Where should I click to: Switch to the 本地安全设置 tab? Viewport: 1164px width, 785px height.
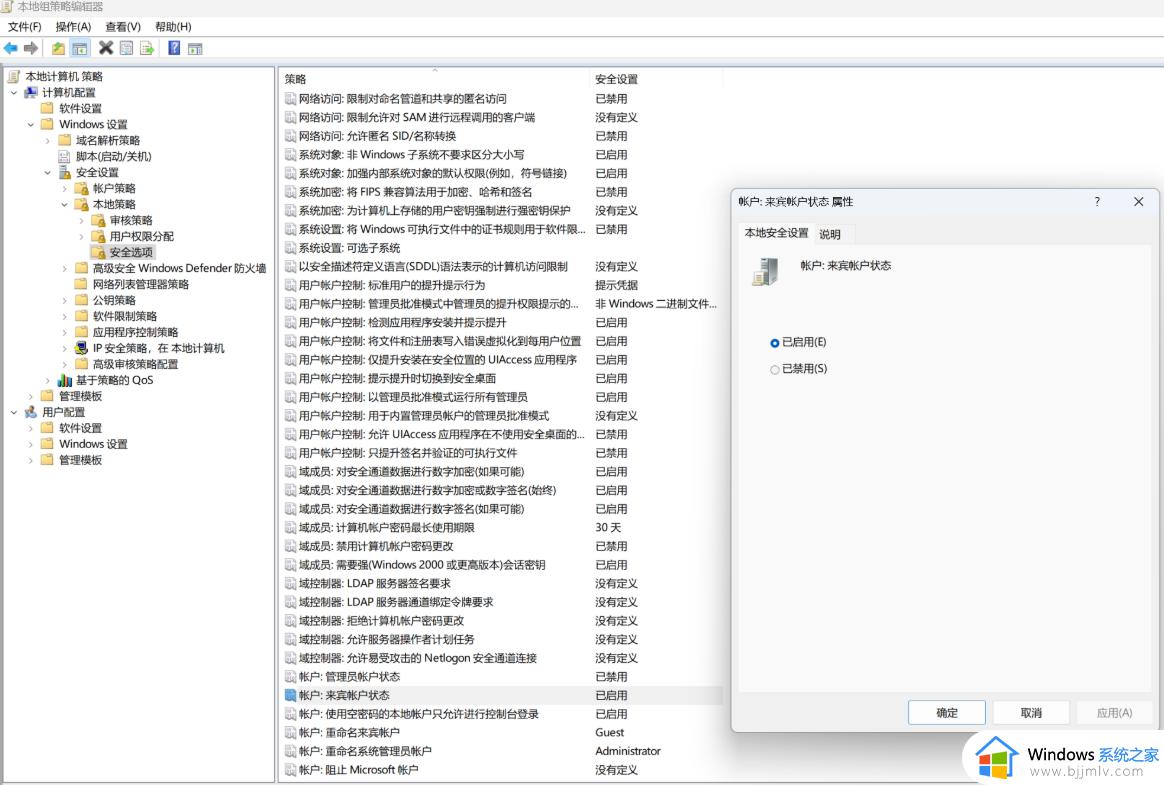(776, 233)
